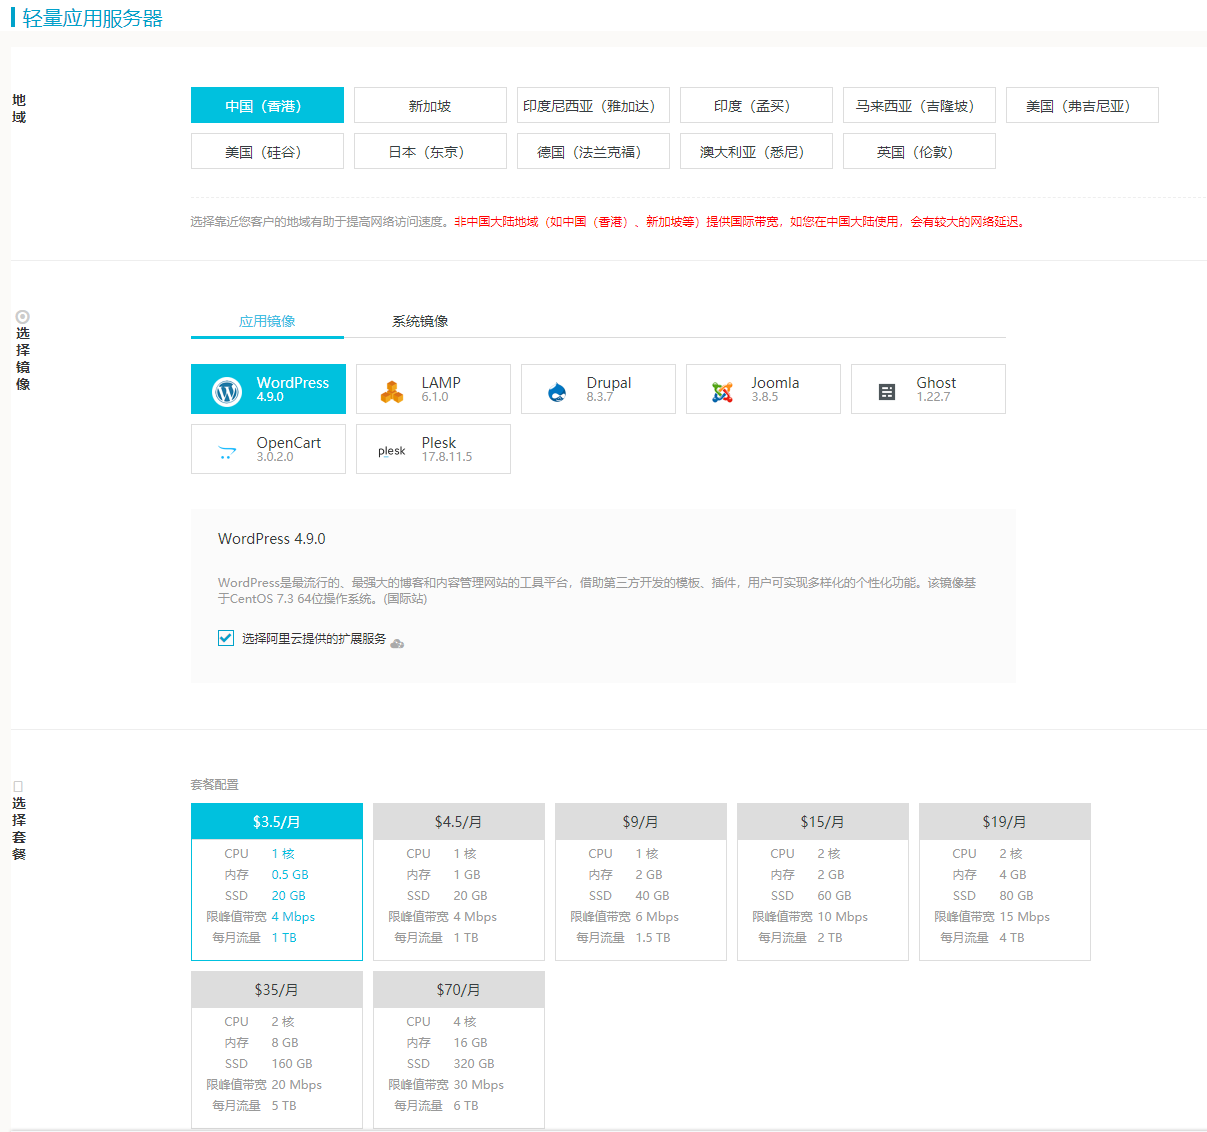Click the 轻量应用服务器 page title
The width and height of the screenshot is (1207, 1132).
pos(92,18)
